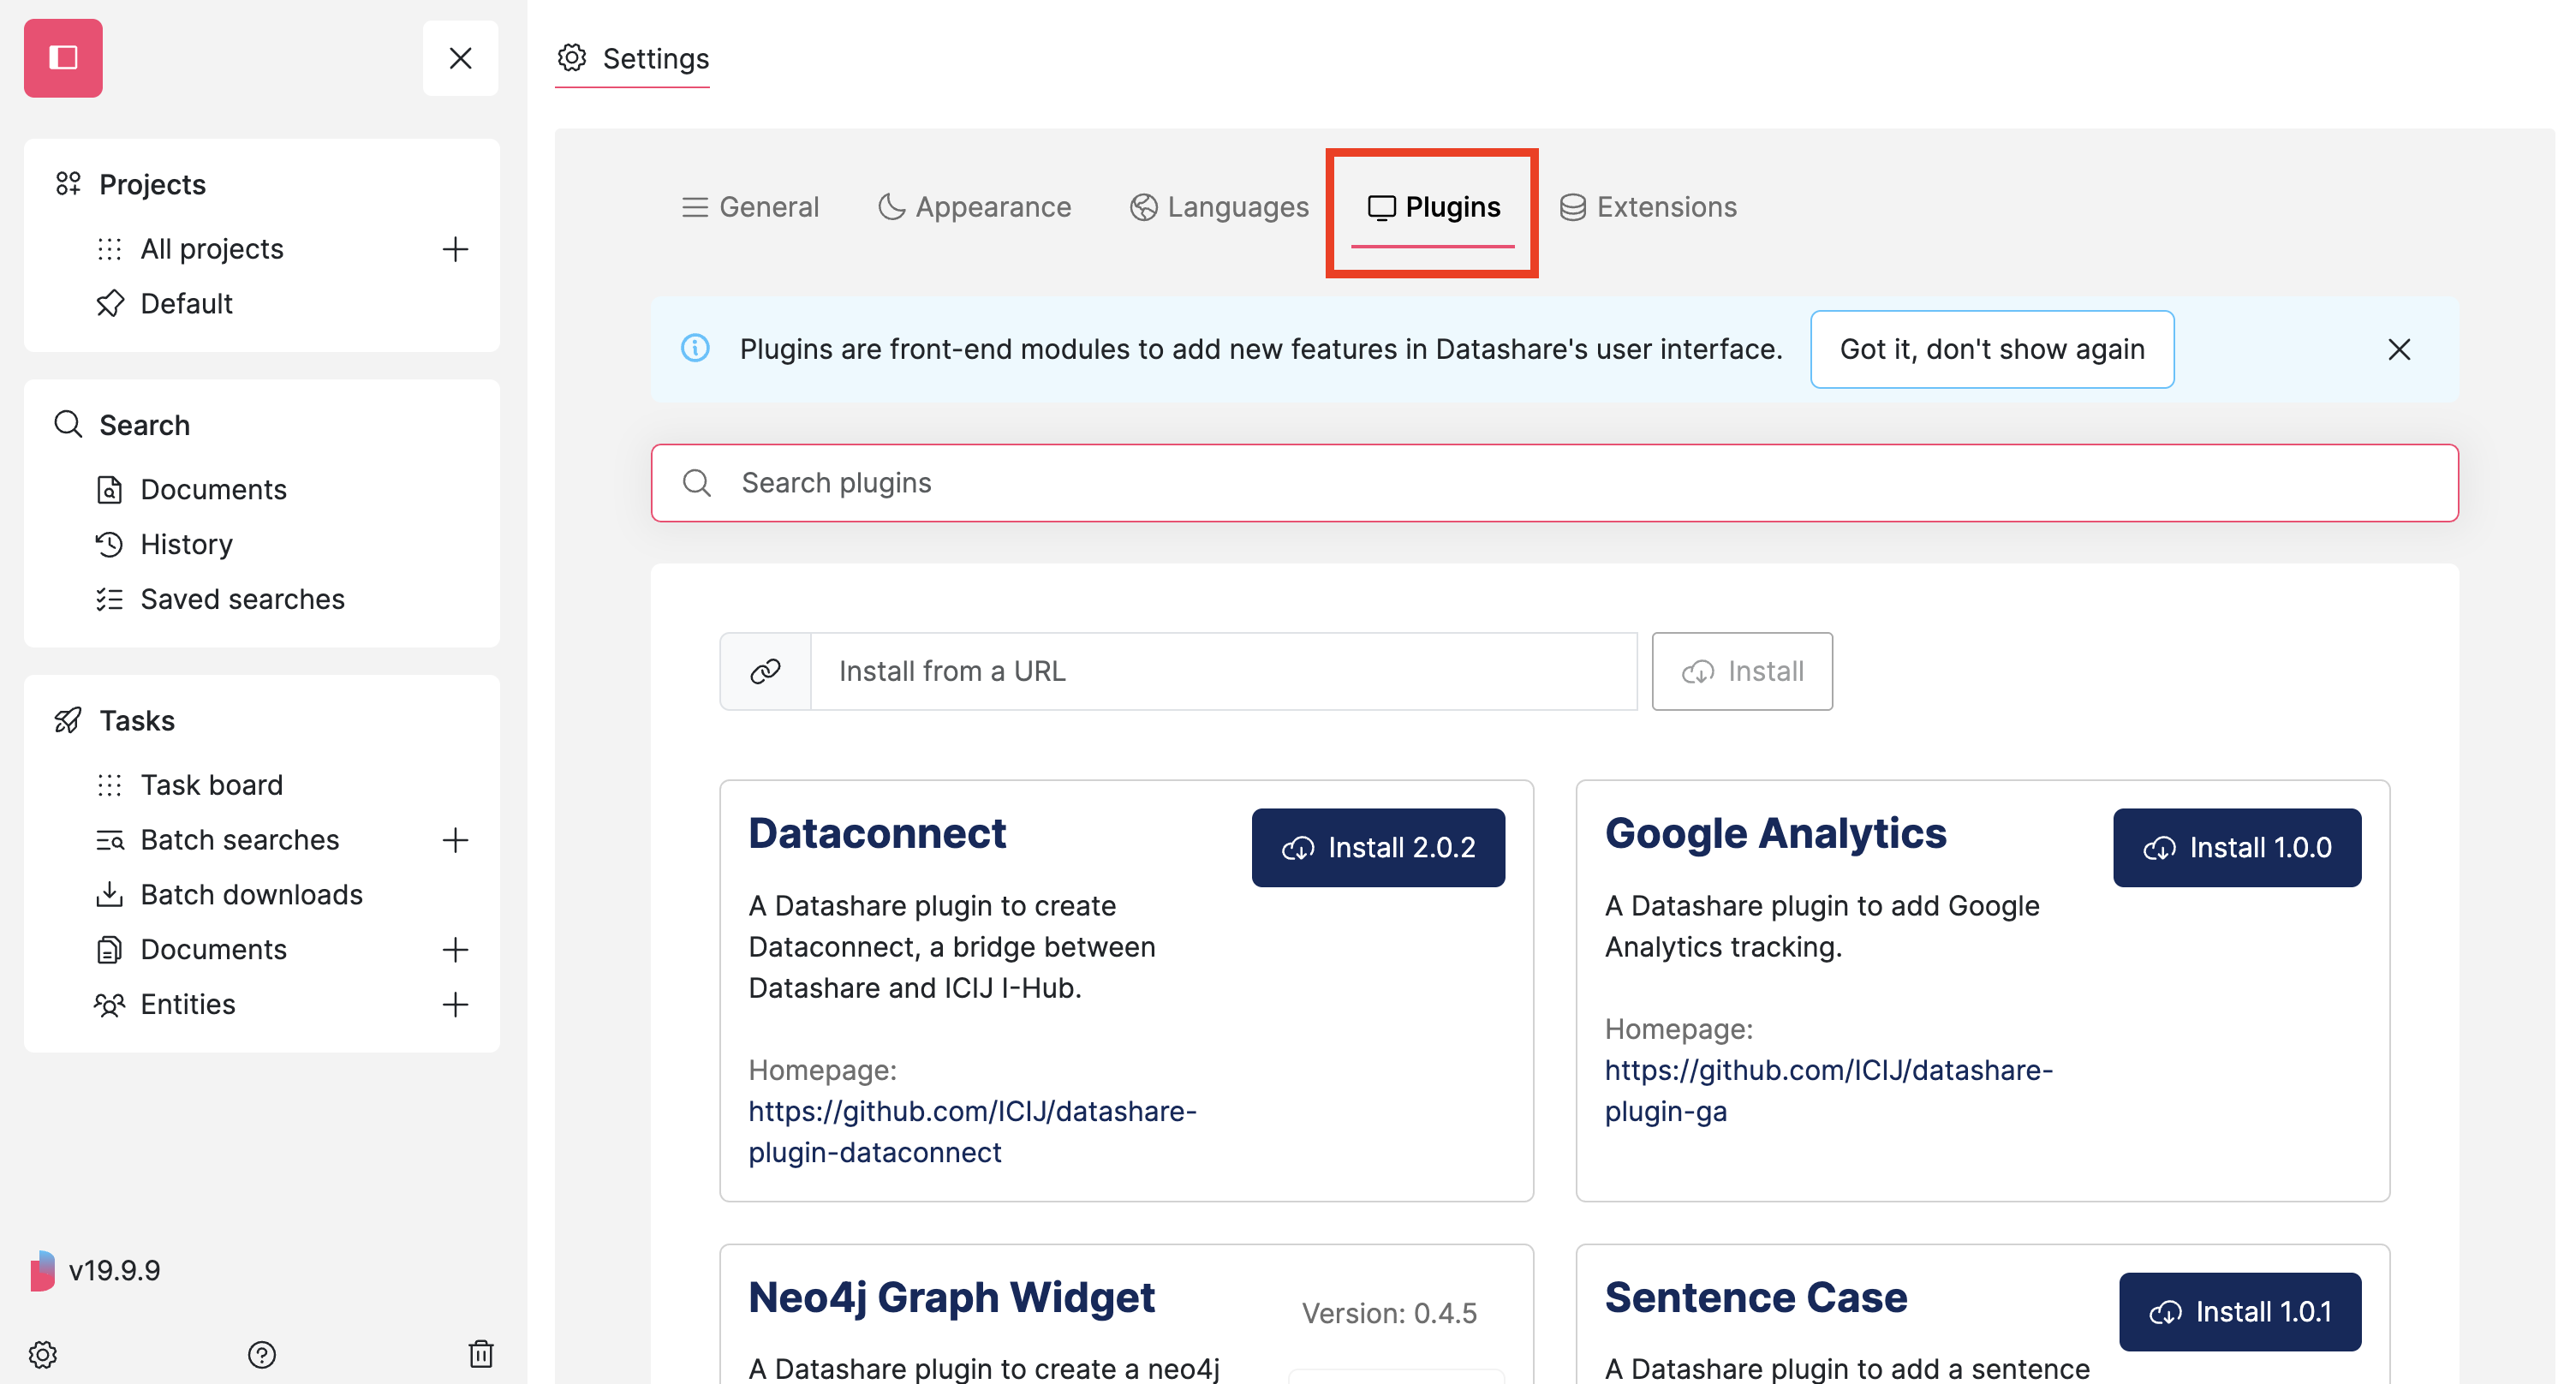This screenshot has width=2576, height=1384.
Task: Click the link icon beside the URL field
Action: [765, 671]
